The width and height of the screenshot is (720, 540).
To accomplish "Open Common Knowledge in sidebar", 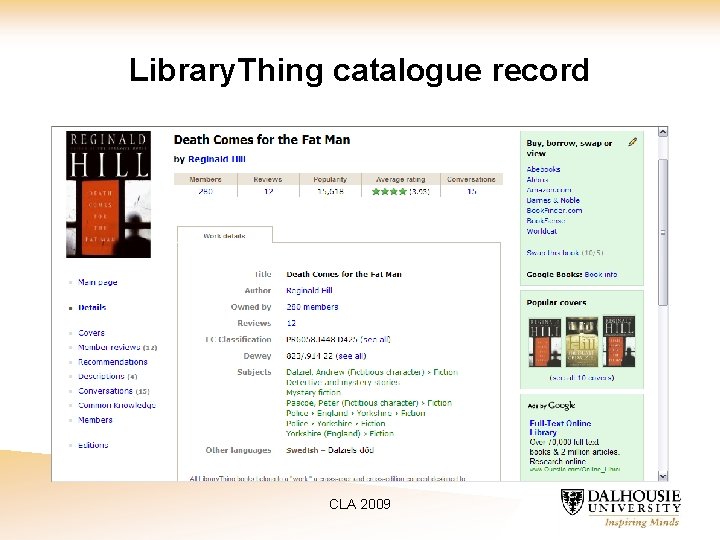I will (117, 405).
